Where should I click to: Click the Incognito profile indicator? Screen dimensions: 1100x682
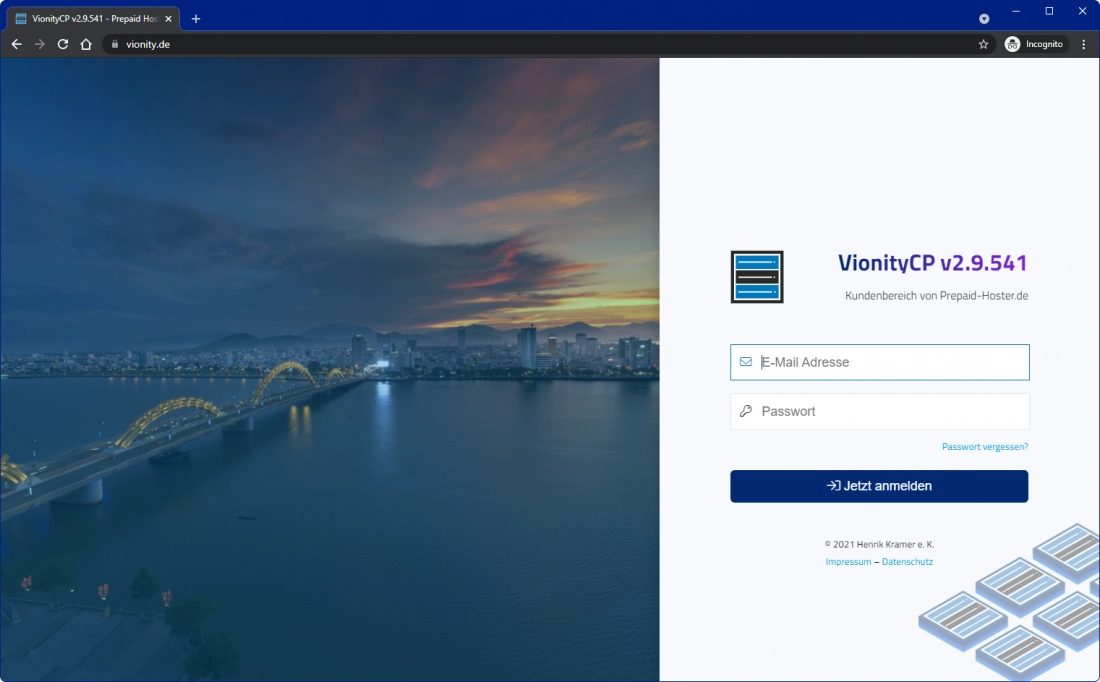[1035, 44]
